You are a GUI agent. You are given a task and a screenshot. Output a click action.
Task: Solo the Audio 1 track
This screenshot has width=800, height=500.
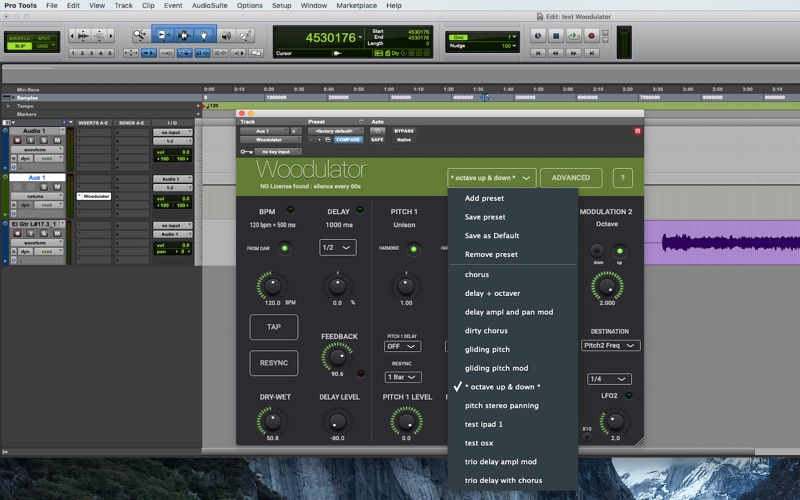coord(44,140)
